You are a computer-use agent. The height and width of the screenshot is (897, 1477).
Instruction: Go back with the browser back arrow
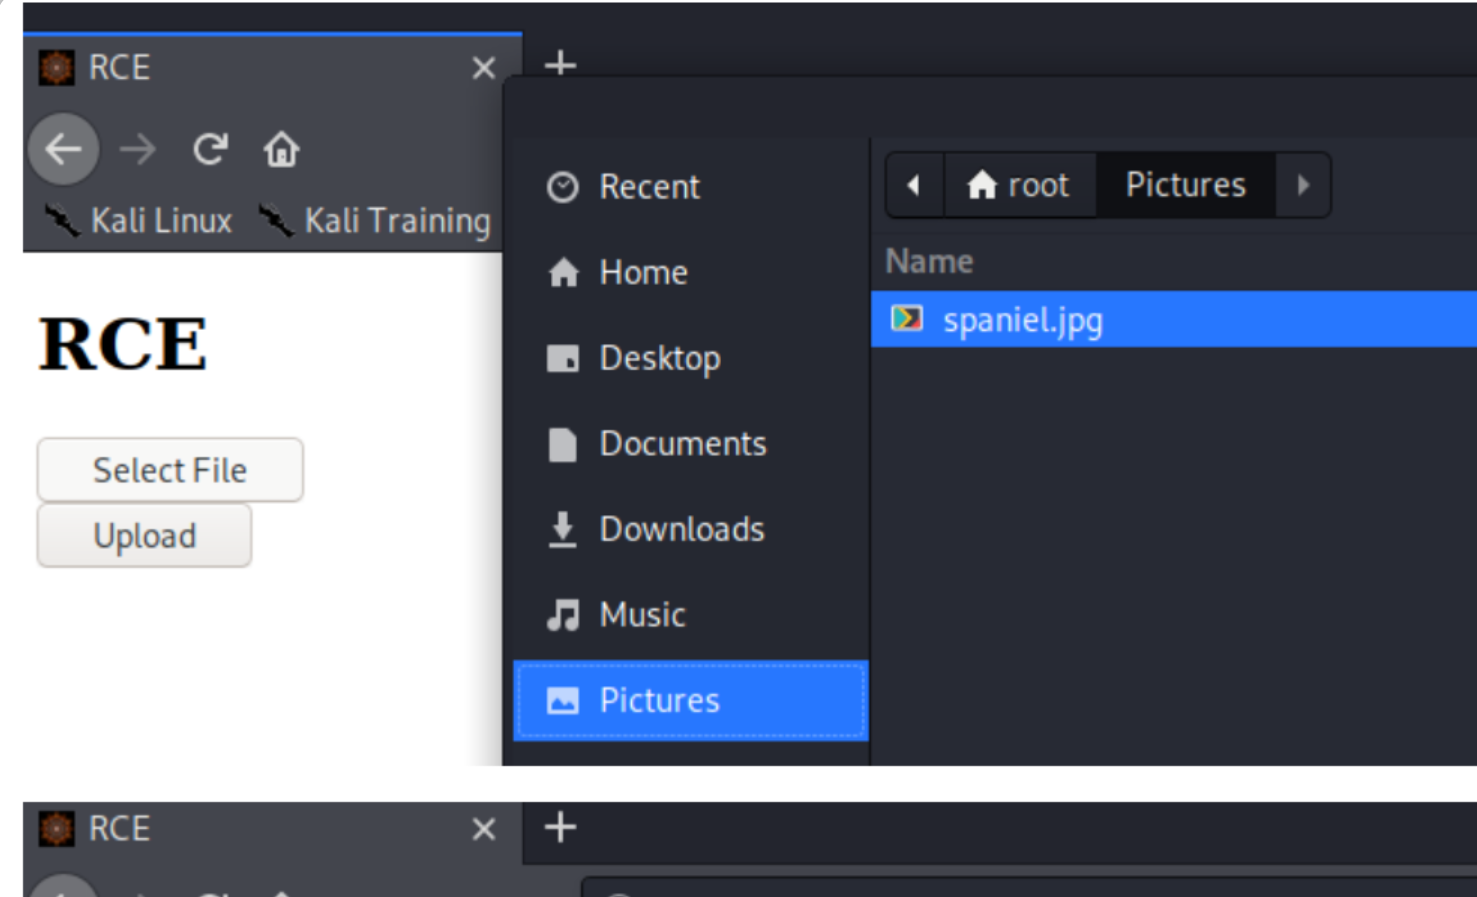tap(63, 150)
